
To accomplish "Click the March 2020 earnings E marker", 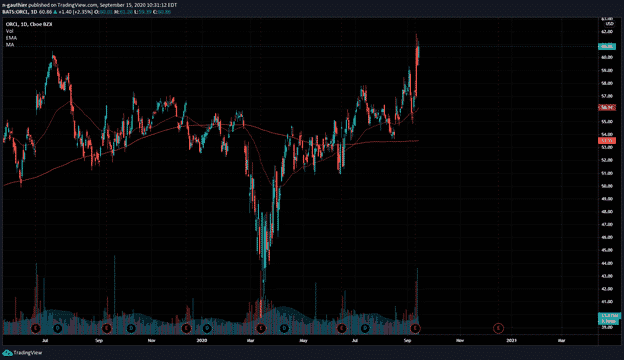I will pyautogui.click(x=261, y=328).
